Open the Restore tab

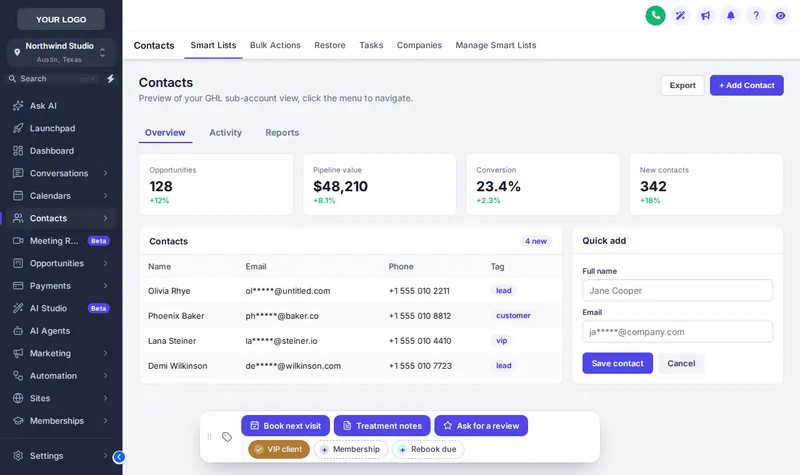pos(330,45)
